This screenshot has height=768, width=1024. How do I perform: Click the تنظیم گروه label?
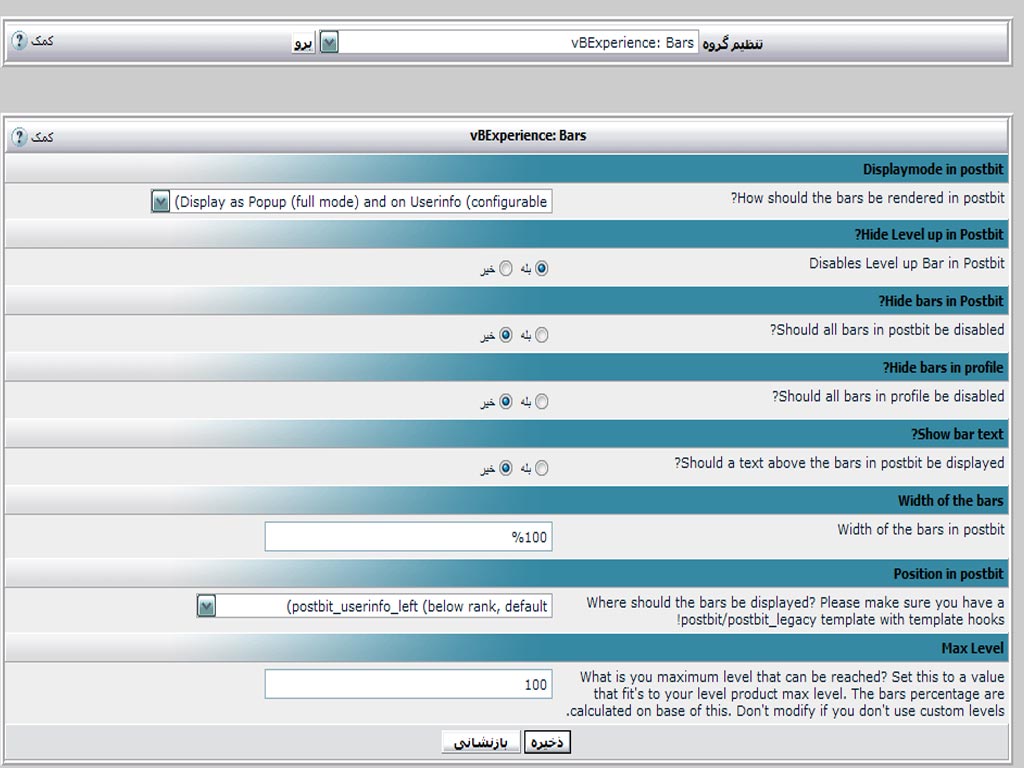click(x=733, y=44)
